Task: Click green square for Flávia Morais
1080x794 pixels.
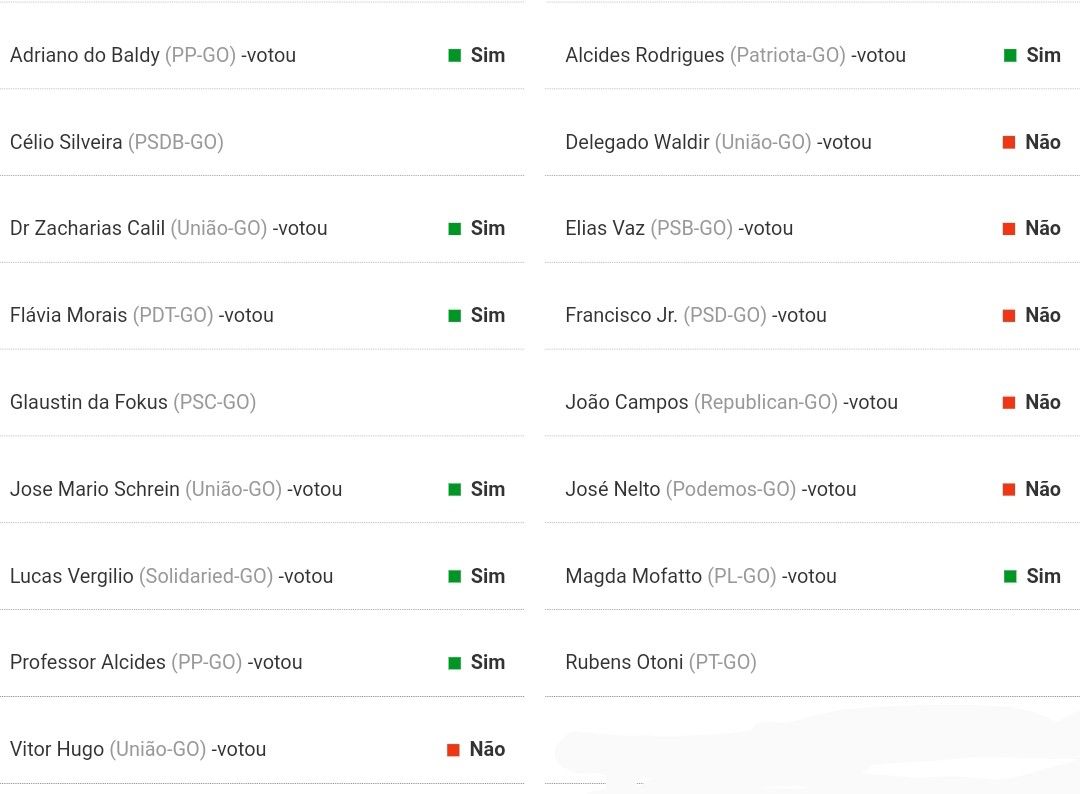Action: [x=455, y=315]
